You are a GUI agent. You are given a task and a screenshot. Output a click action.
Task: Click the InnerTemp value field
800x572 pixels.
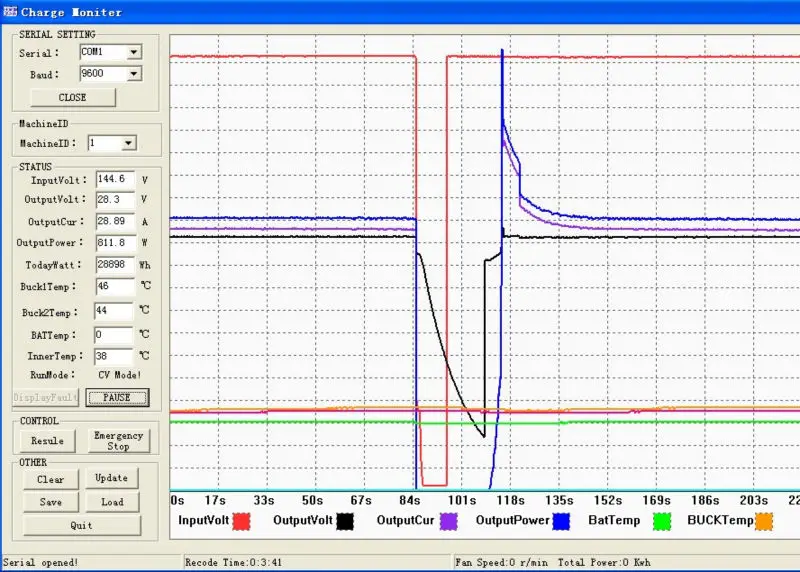(114, 356)
